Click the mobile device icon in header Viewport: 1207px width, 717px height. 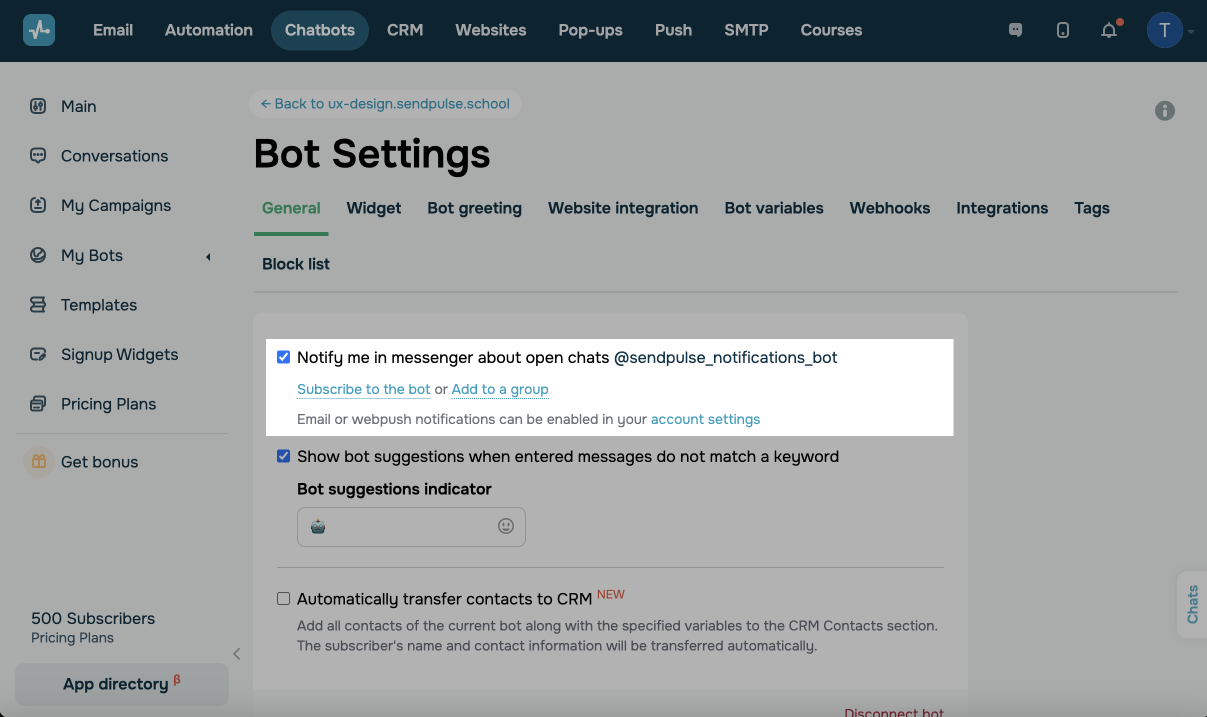coord(1063,30)
